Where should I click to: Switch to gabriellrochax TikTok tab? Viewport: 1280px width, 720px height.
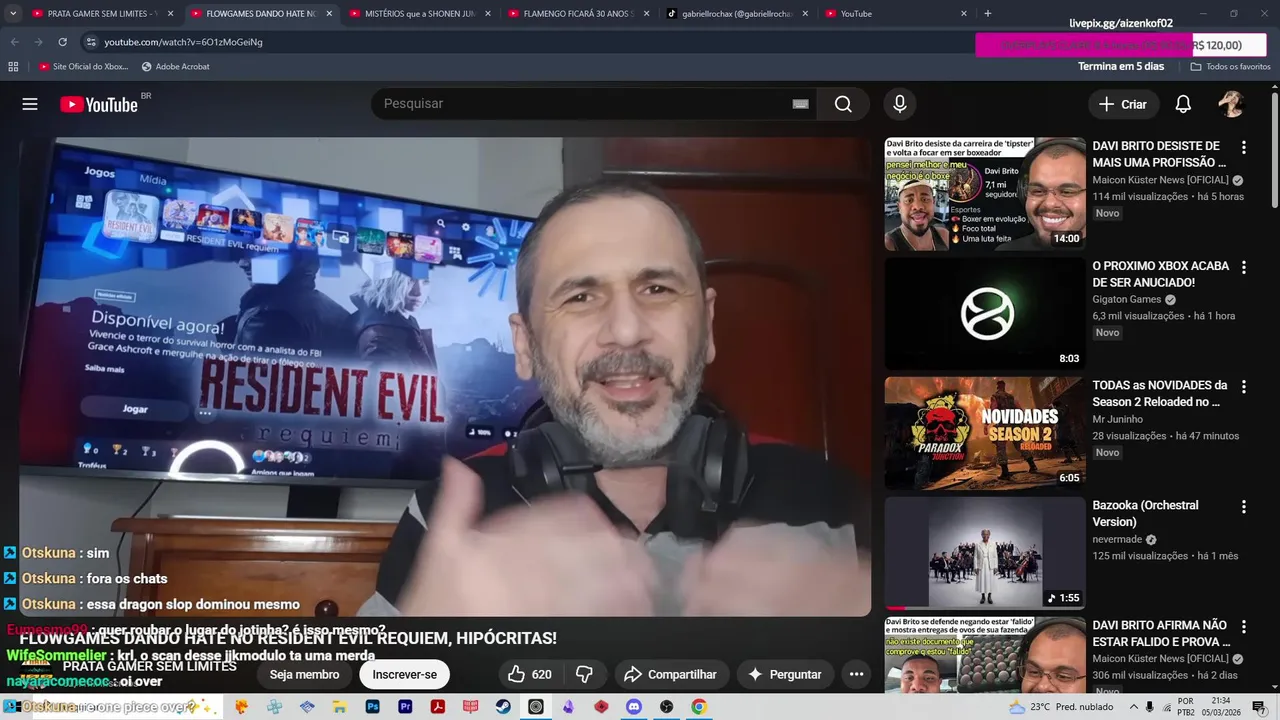pos(737,14)
